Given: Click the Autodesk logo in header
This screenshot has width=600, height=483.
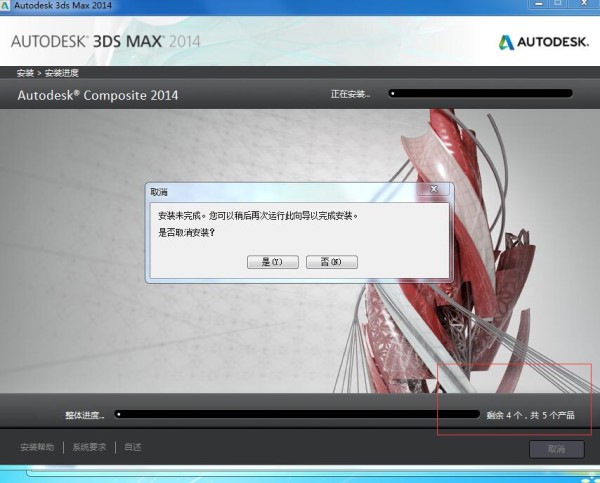Looking at the screenshot, I should (543, 42).
